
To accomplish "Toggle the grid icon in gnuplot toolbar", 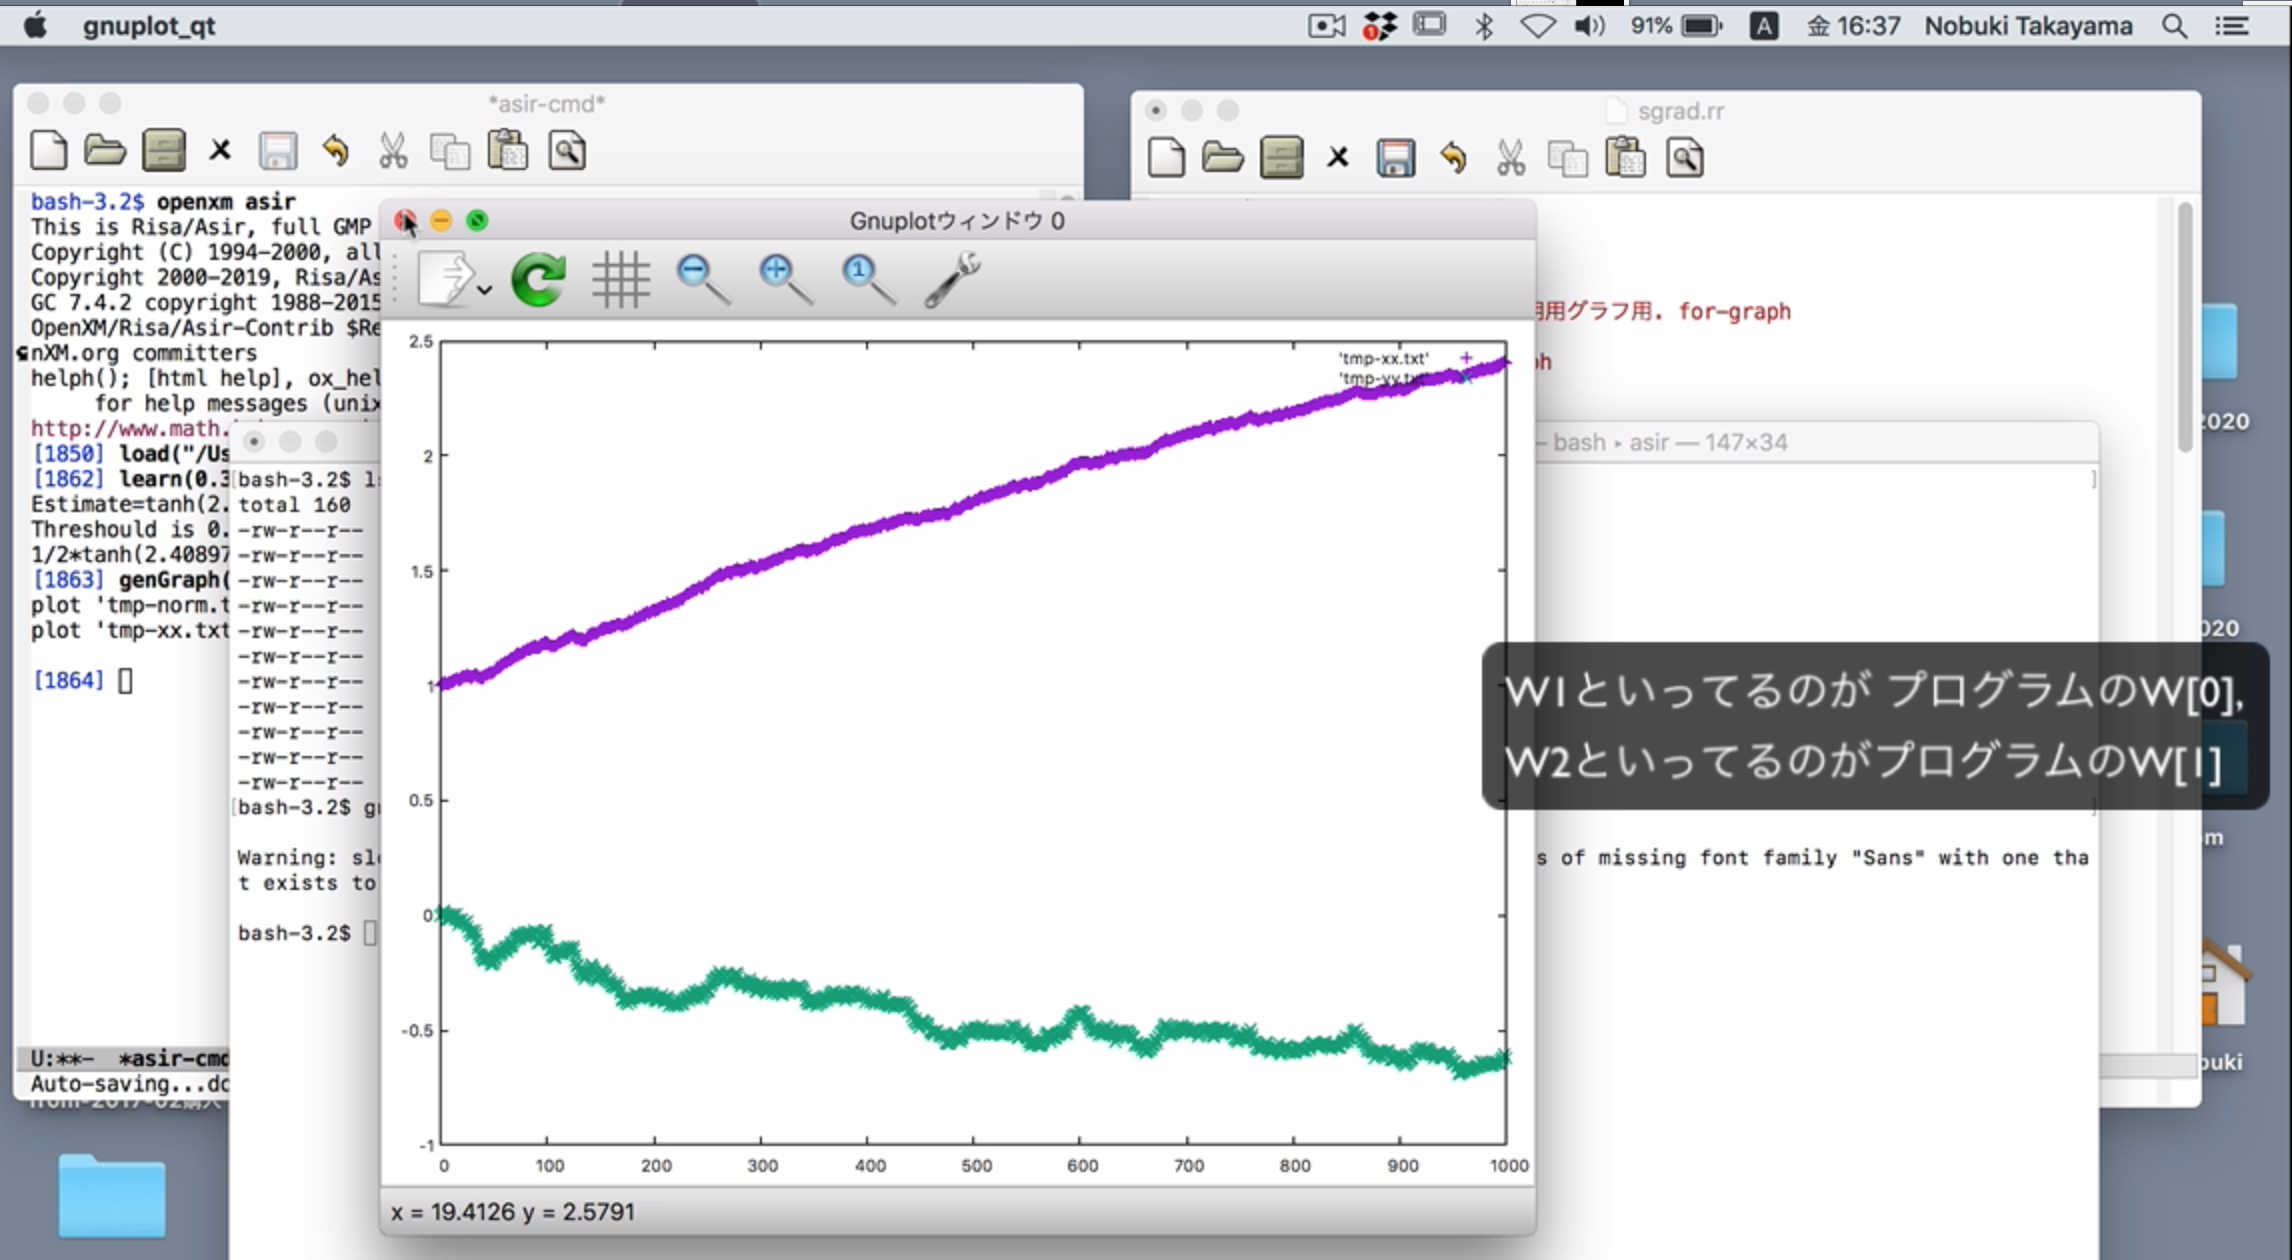I will tap(620, 279).
